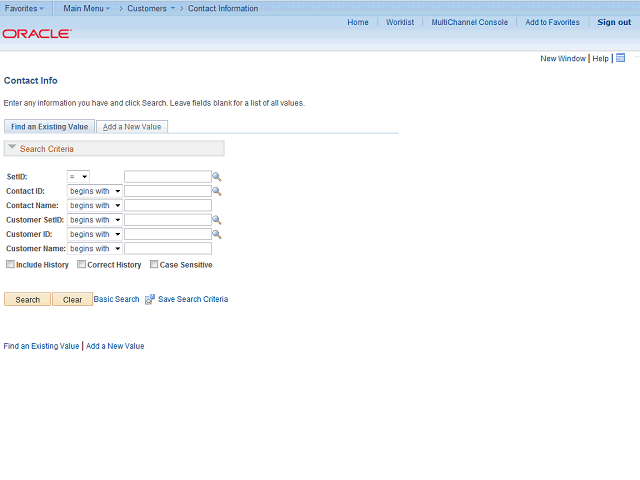Switch to Add a New Value tab

coord(132,127)
